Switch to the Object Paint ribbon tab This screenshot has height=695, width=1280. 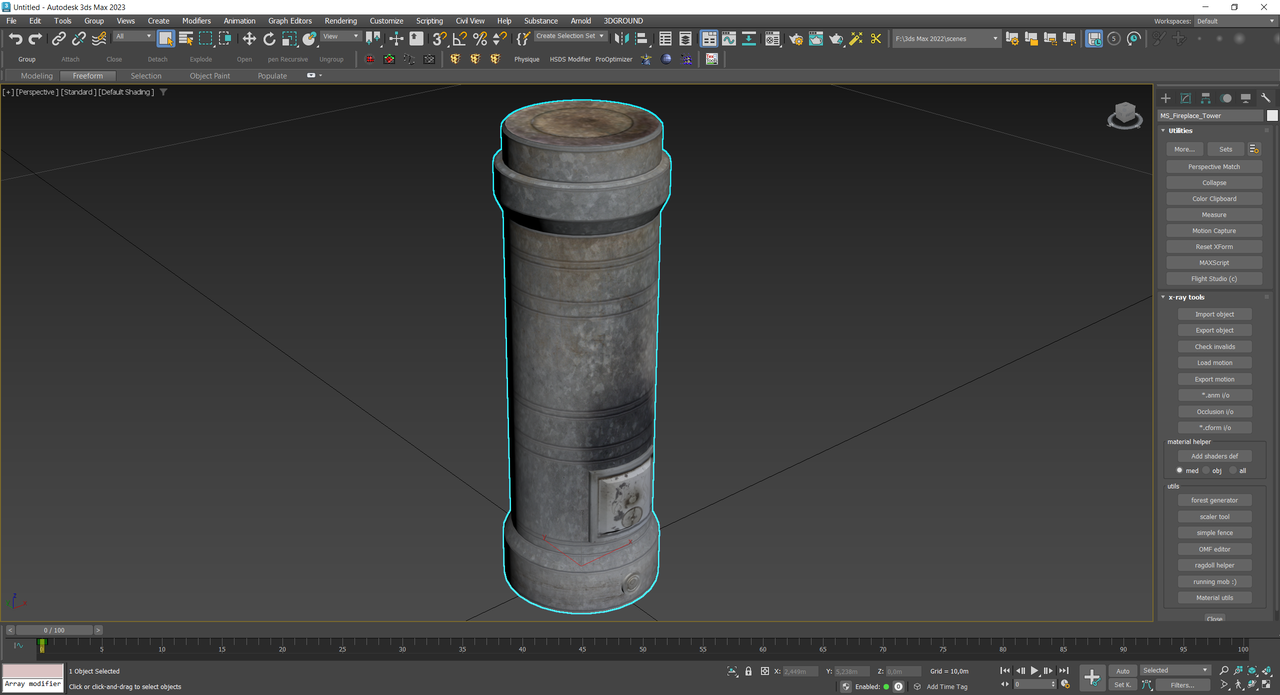click(209, 76)
